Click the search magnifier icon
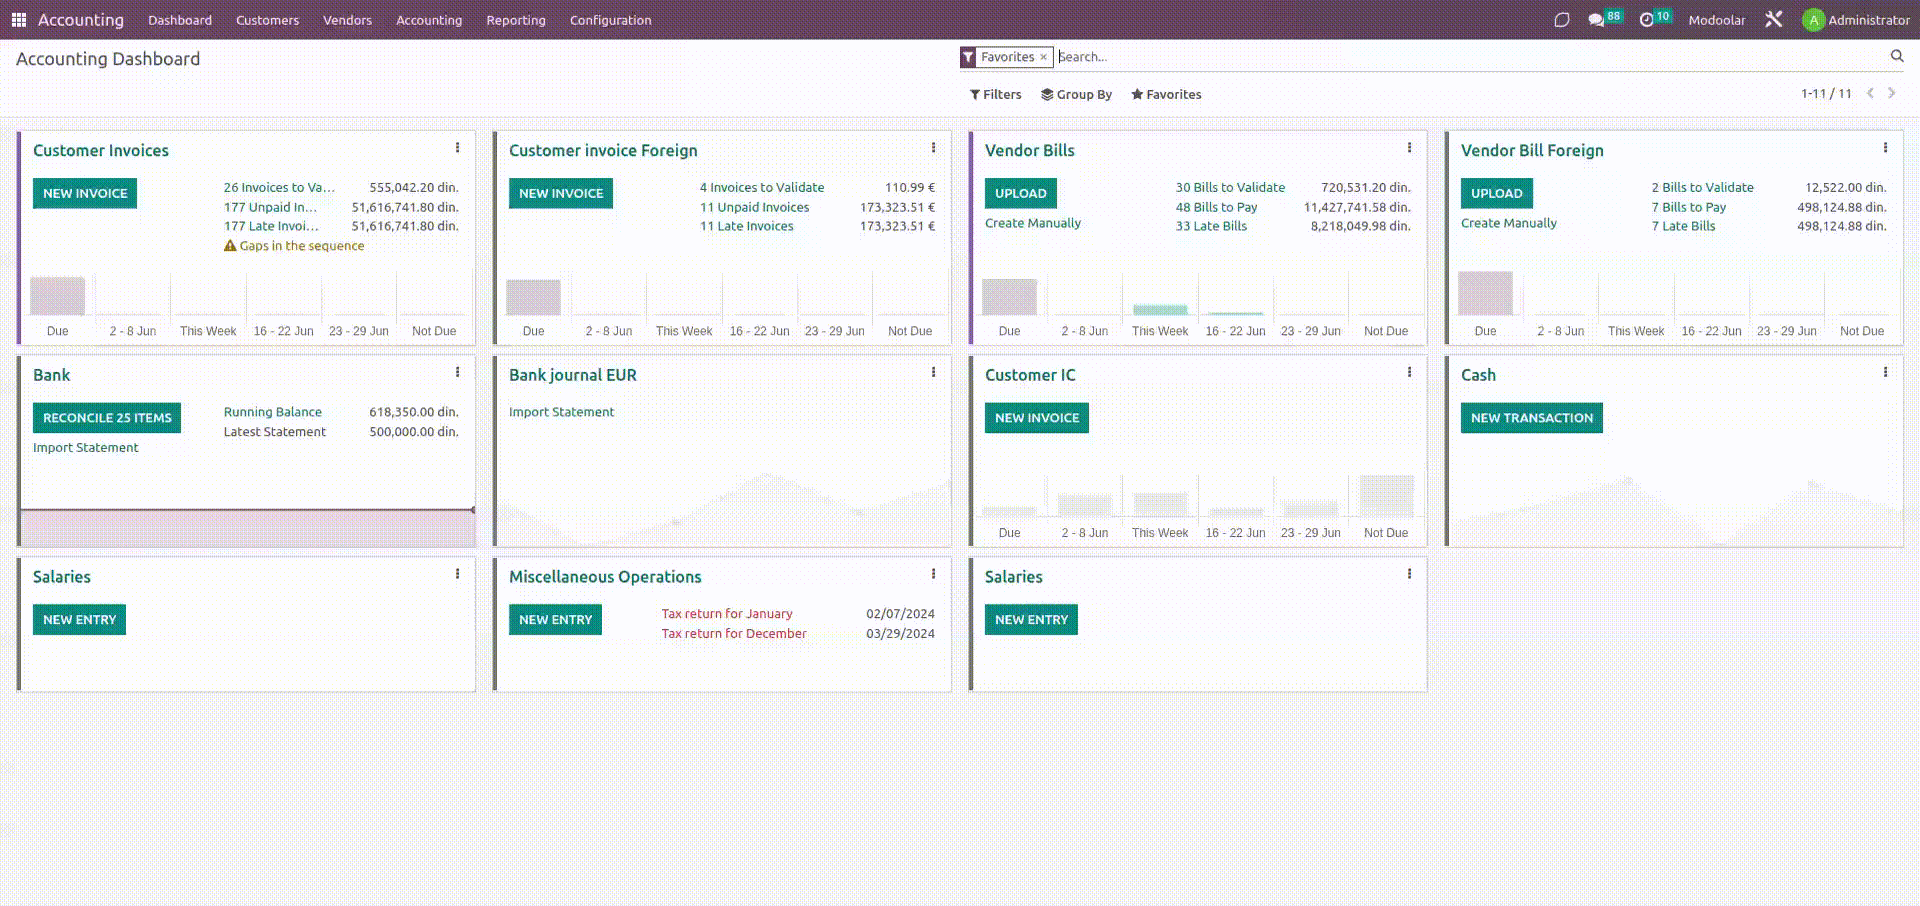The height and width of the screenshot is (906, 1920). (x=1896, y=57)
